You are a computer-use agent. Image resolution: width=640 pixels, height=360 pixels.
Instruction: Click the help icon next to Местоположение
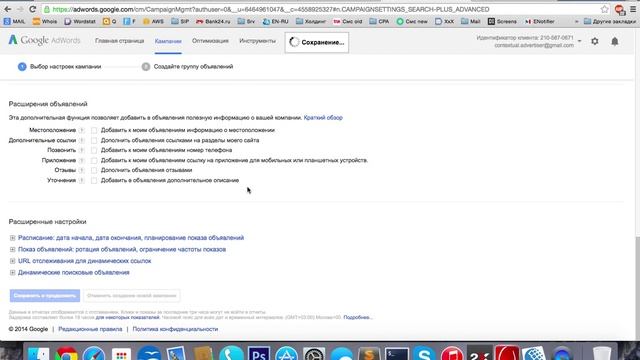(x=82, y=130)
